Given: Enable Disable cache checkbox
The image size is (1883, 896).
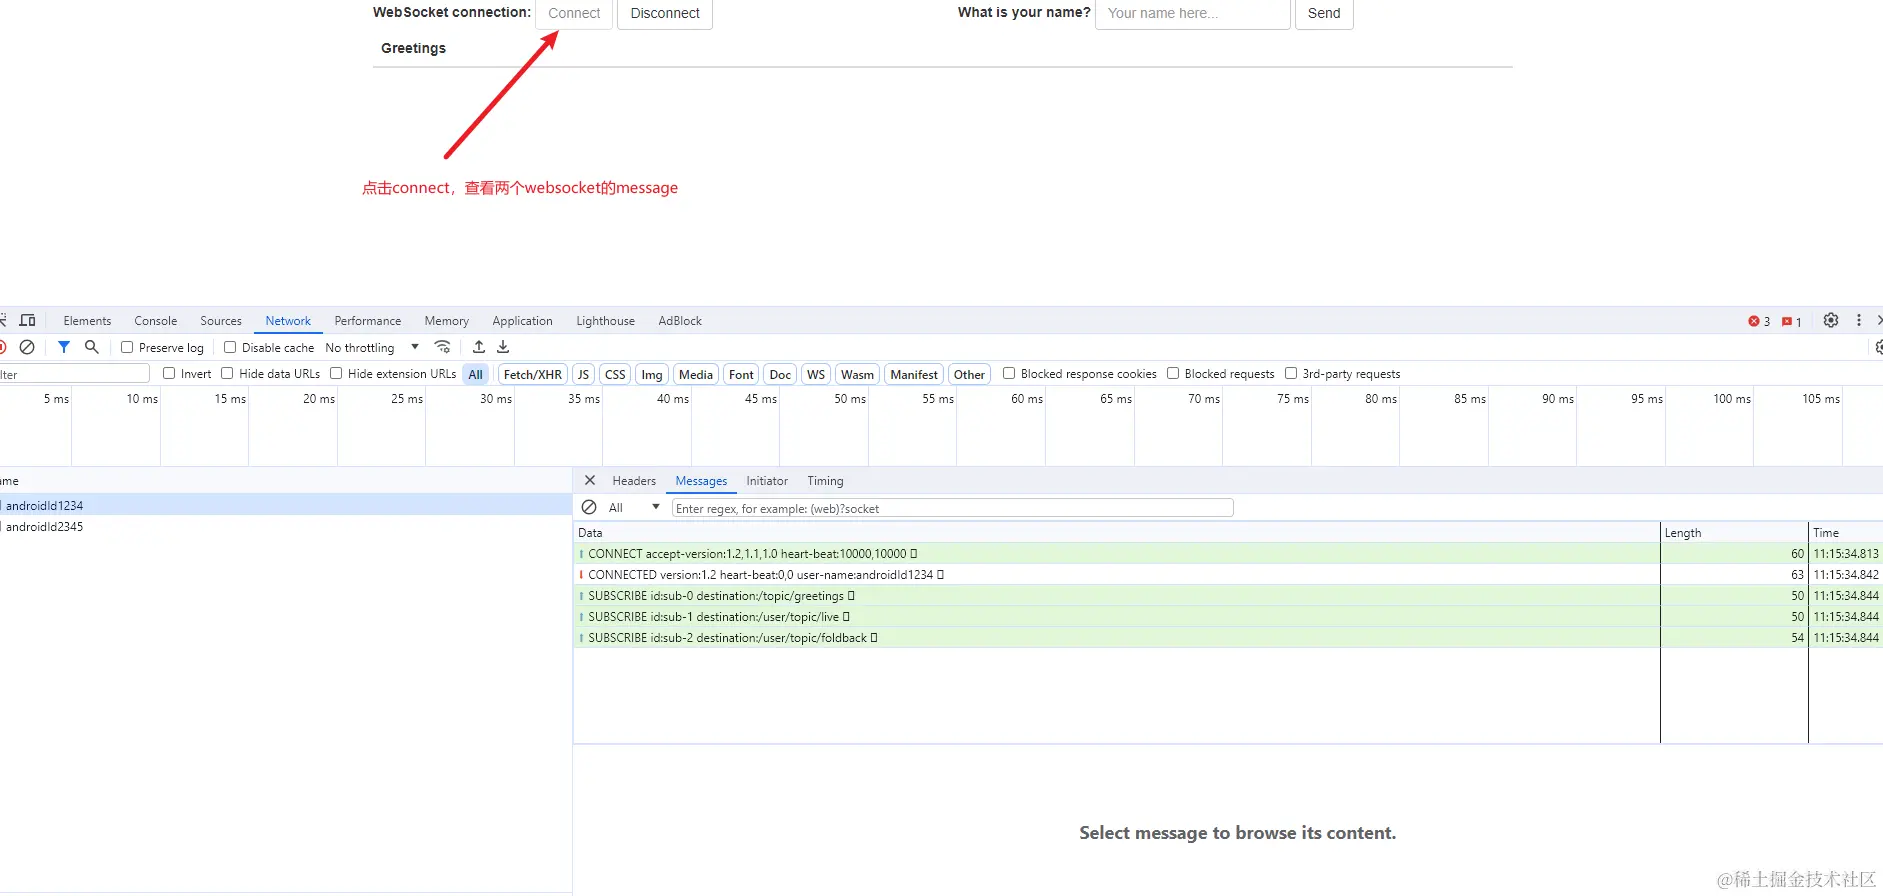Looking at the screenshot, I should (230, 347).
